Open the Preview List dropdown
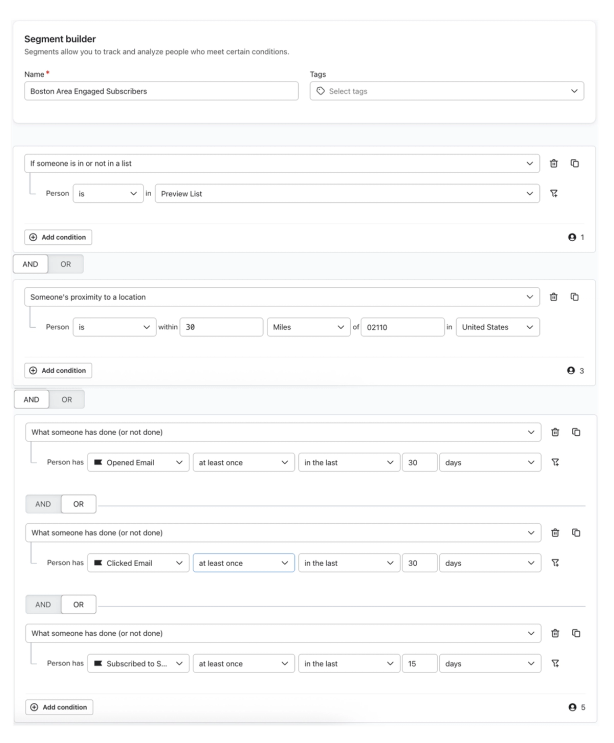 pyautogui.click(x=347, y=193)
